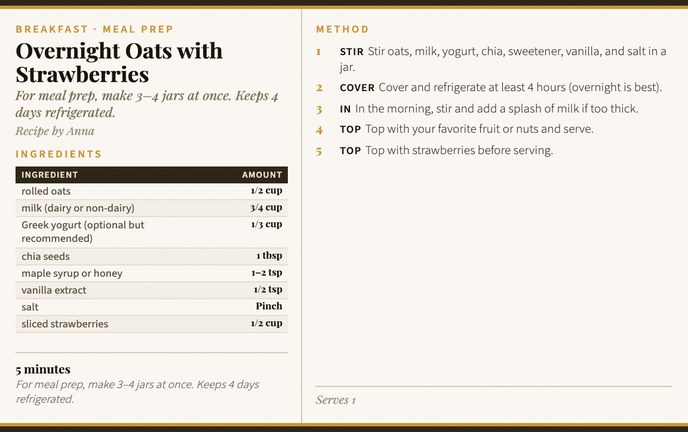
Task: Select the Serves 1 footer text
Action: coord(336,400)
